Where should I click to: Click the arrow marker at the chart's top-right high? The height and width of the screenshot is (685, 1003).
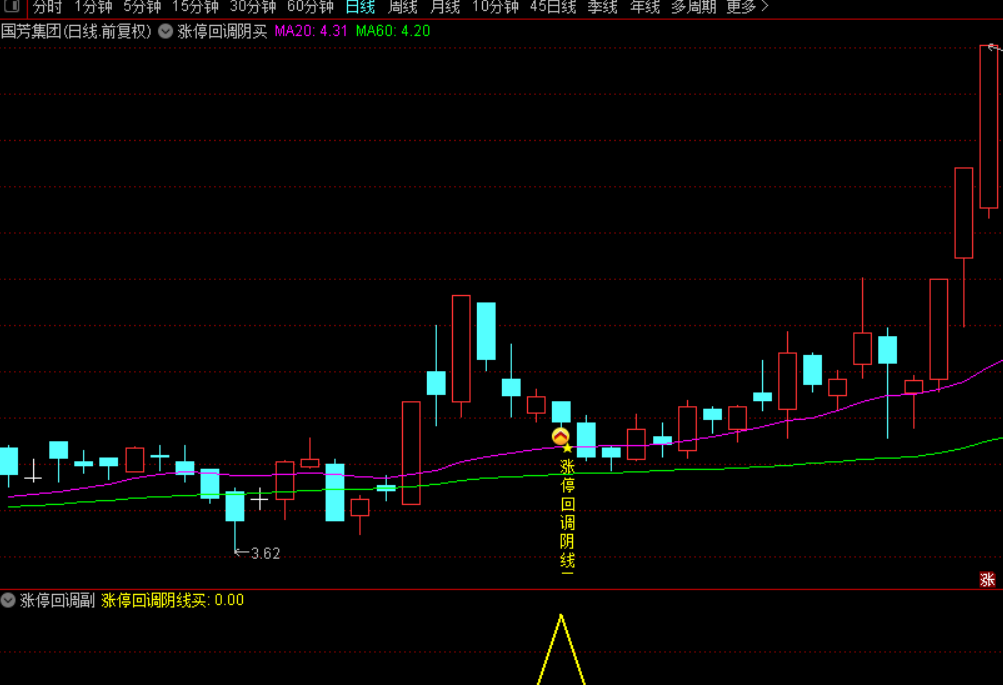pos(995,47)
